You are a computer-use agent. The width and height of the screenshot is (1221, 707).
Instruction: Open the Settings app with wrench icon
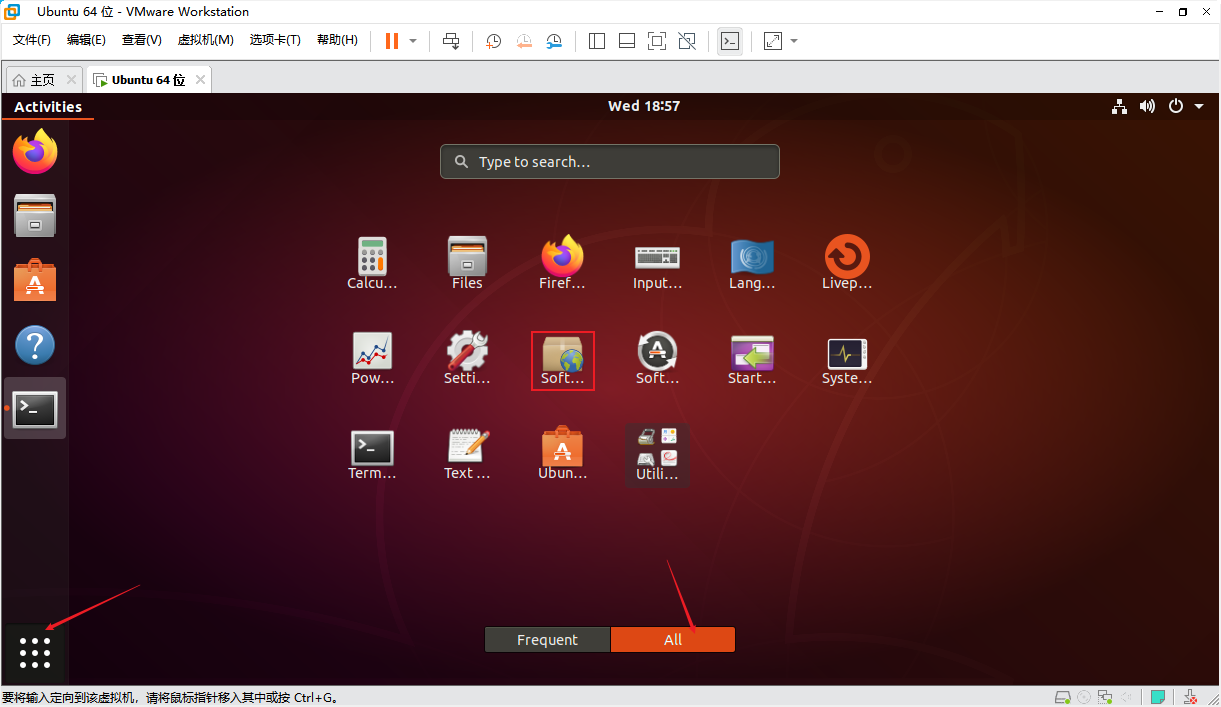pos(467,359)
